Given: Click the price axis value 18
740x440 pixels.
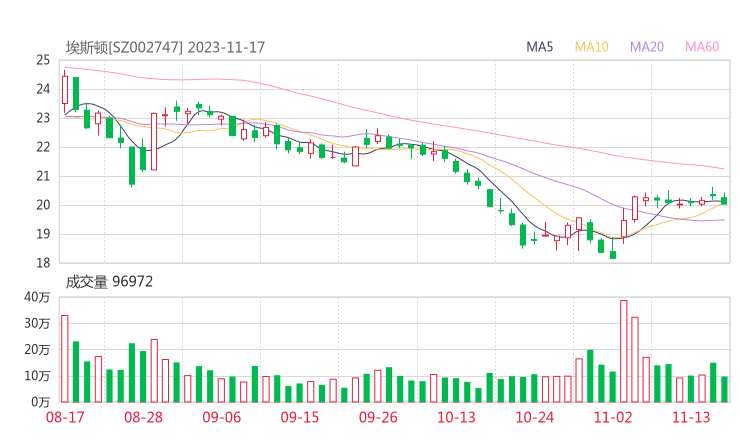Looking at the screenshot, I should click(x=43, y=263).
